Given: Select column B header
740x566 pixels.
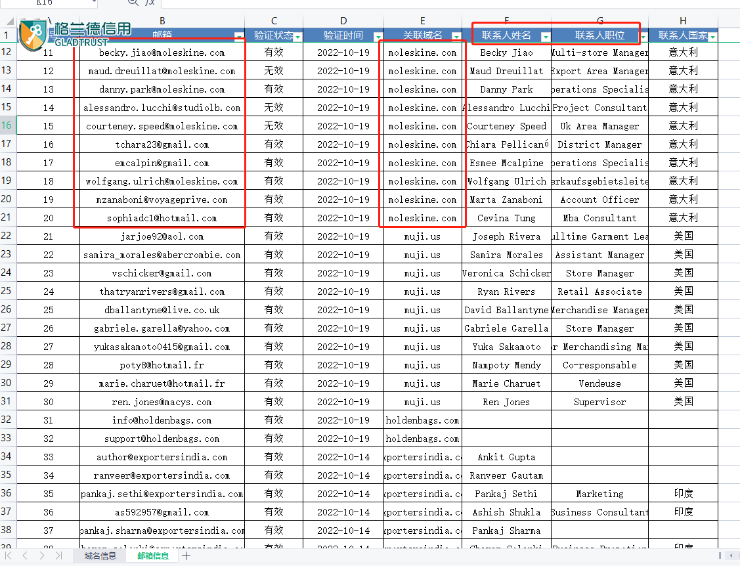Looking at the screenshot, I should pos(162,21).
